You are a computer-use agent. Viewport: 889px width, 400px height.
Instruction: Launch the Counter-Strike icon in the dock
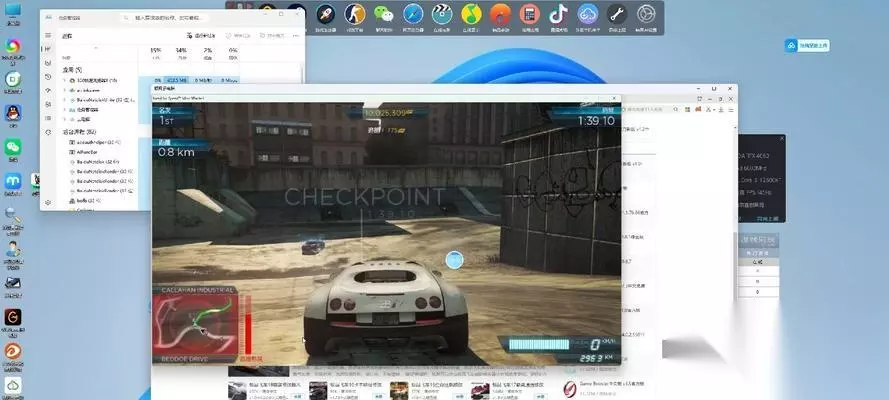coord(355,14)
